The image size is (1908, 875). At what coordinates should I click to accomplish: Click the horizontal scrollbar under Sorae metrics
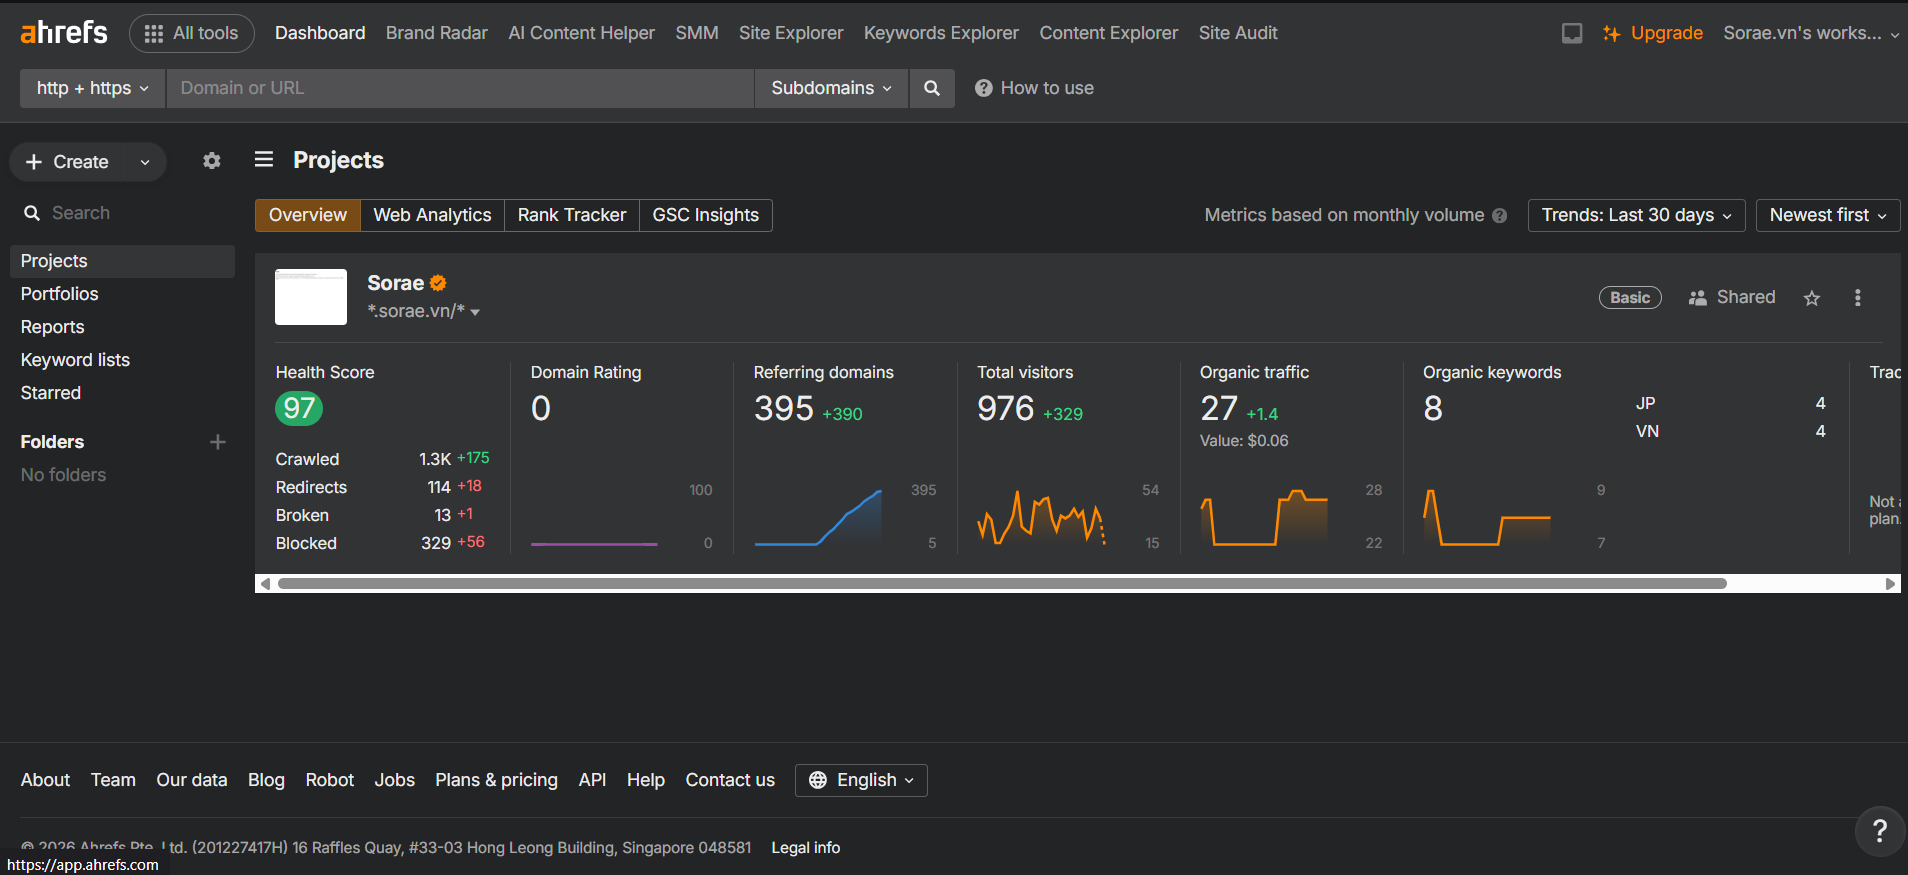point(1002,583)
